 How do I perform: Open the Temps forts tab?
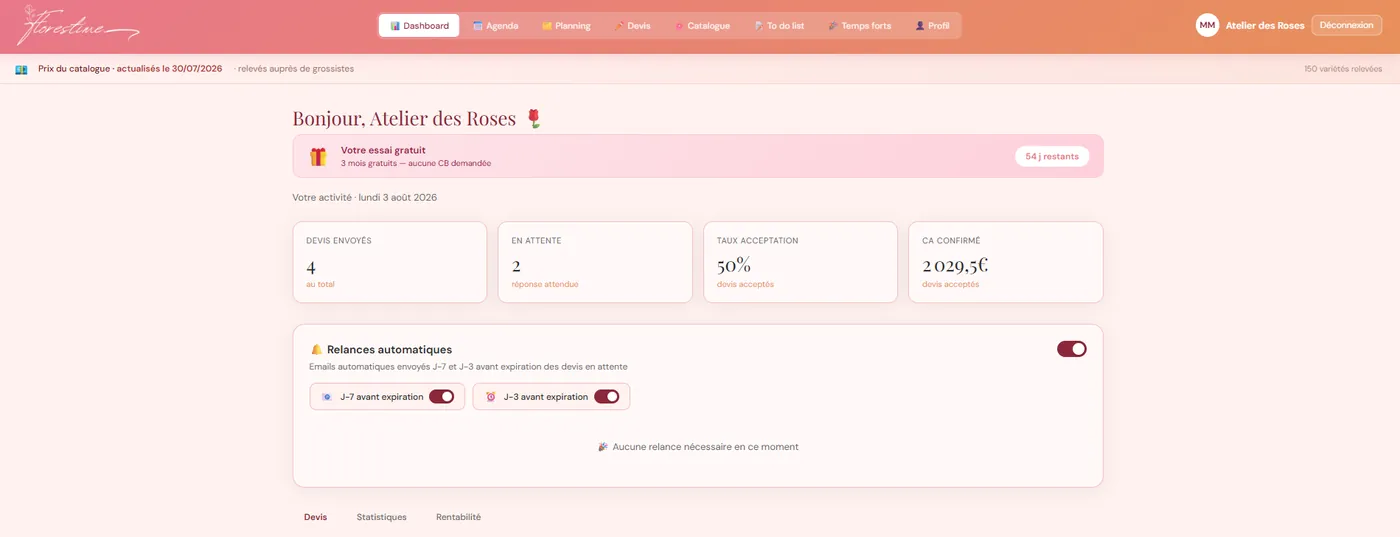coord(859,26)
